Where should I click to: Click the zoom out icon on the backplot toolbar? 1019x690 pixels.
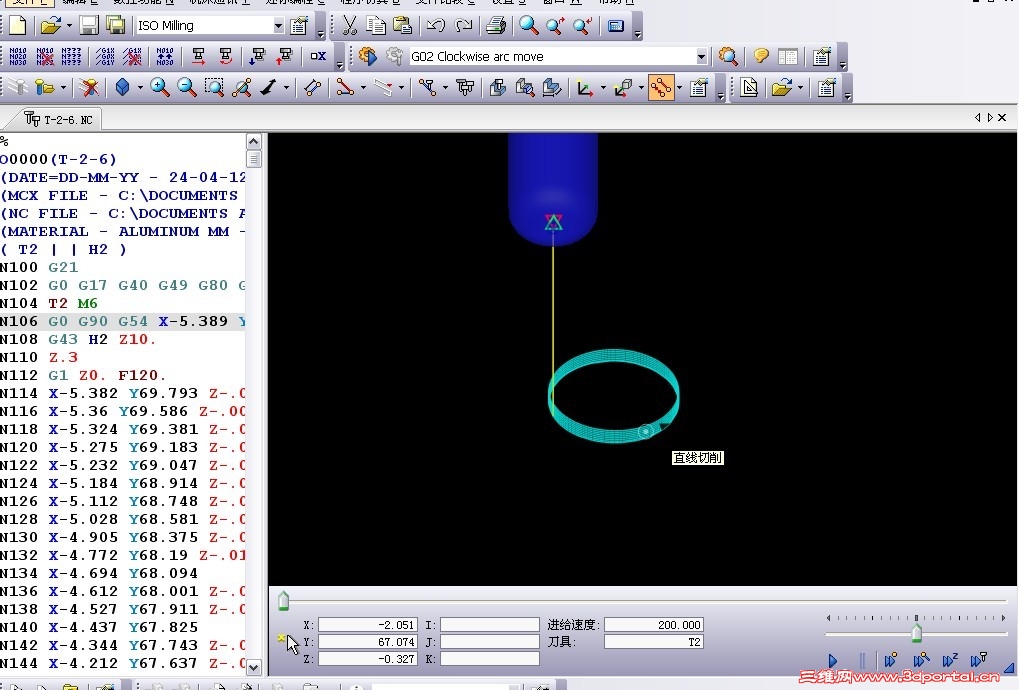click(x=187, y=87)
